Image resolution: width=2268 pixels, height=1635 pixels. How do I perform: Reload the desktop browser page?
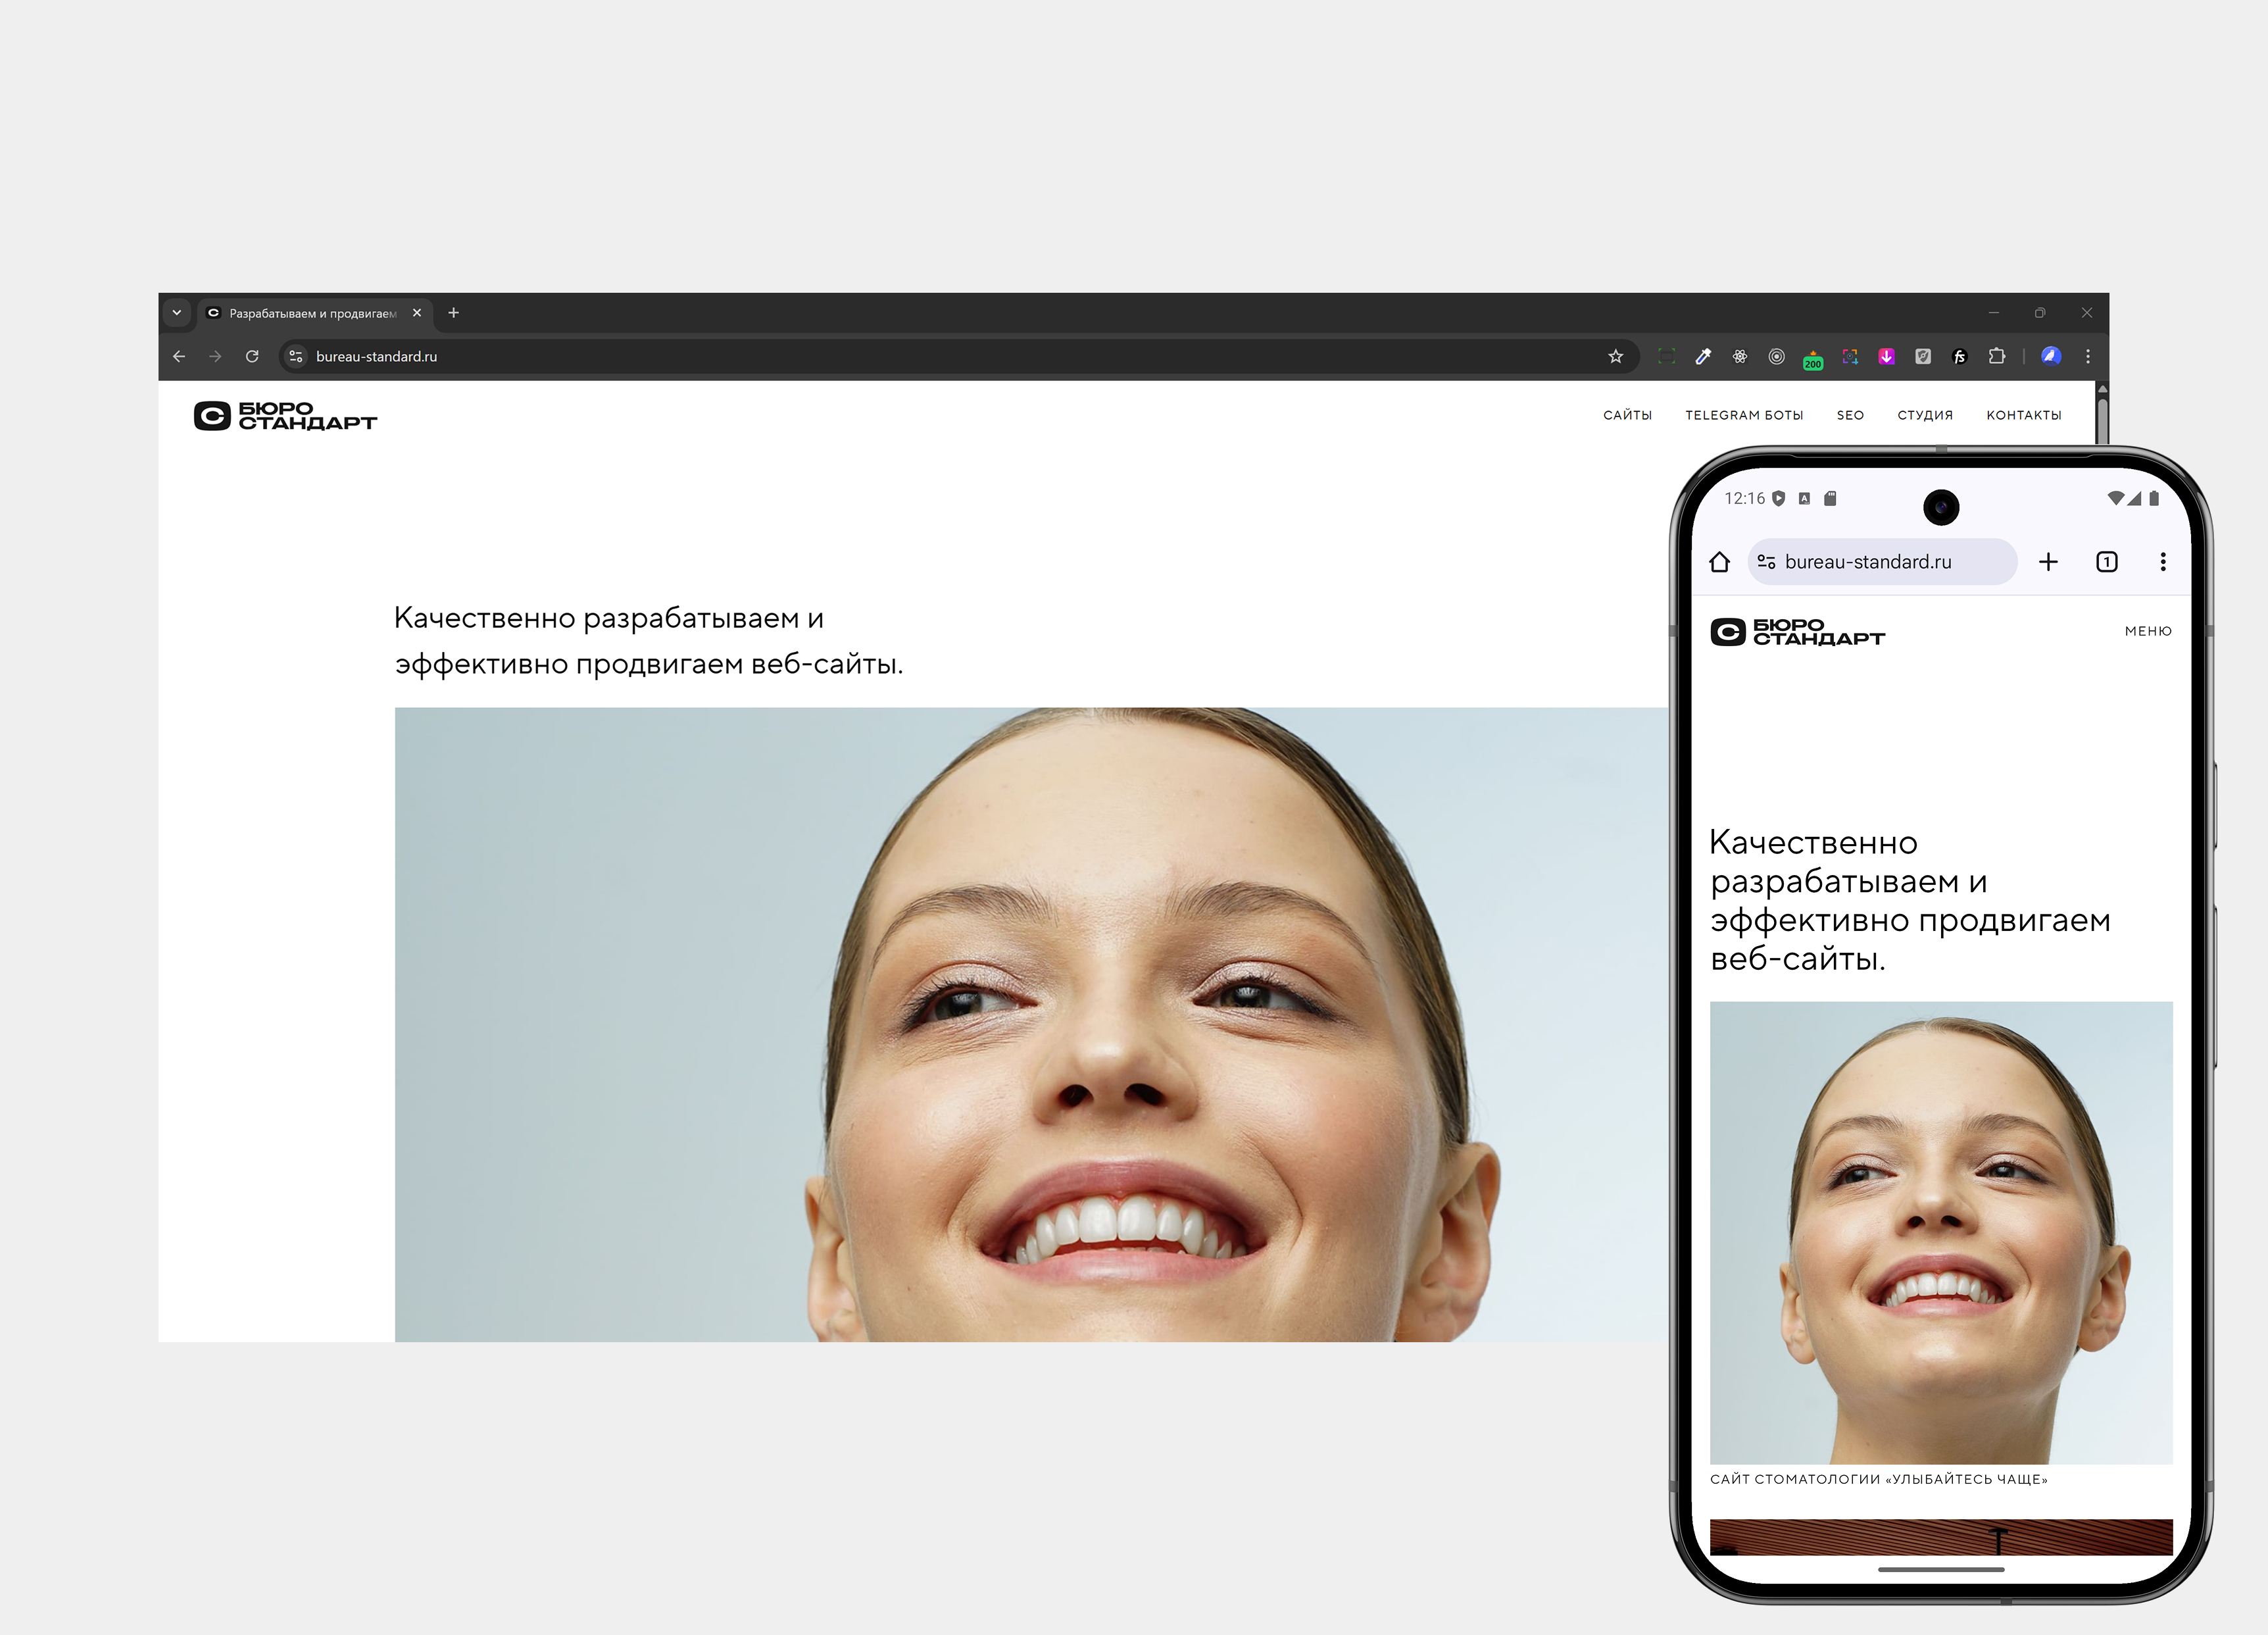tap(252, 357)
